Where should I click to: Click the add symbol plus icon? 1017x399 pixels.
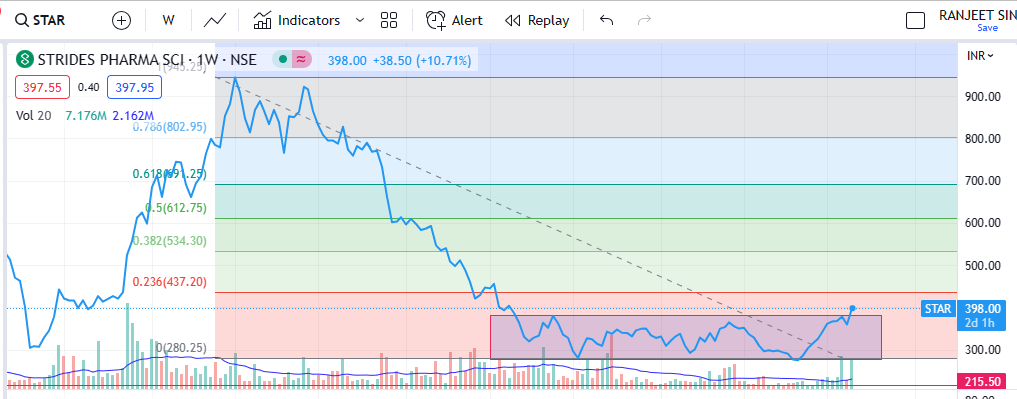121,21
